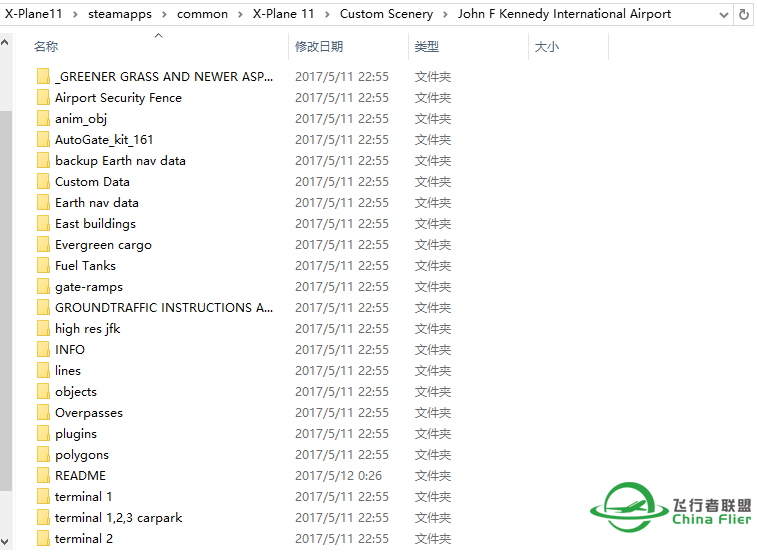Click the Airport Security Fence folder icon

43,98
